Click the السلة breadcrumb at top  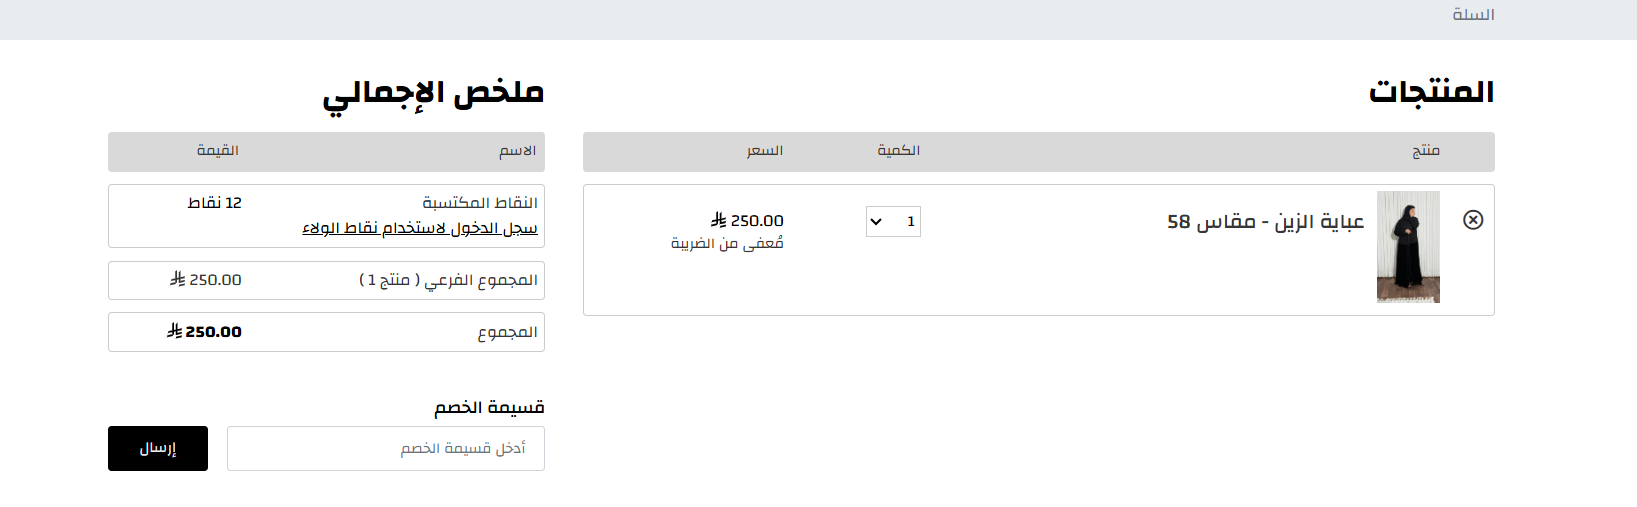click(x=1473, y=14)
